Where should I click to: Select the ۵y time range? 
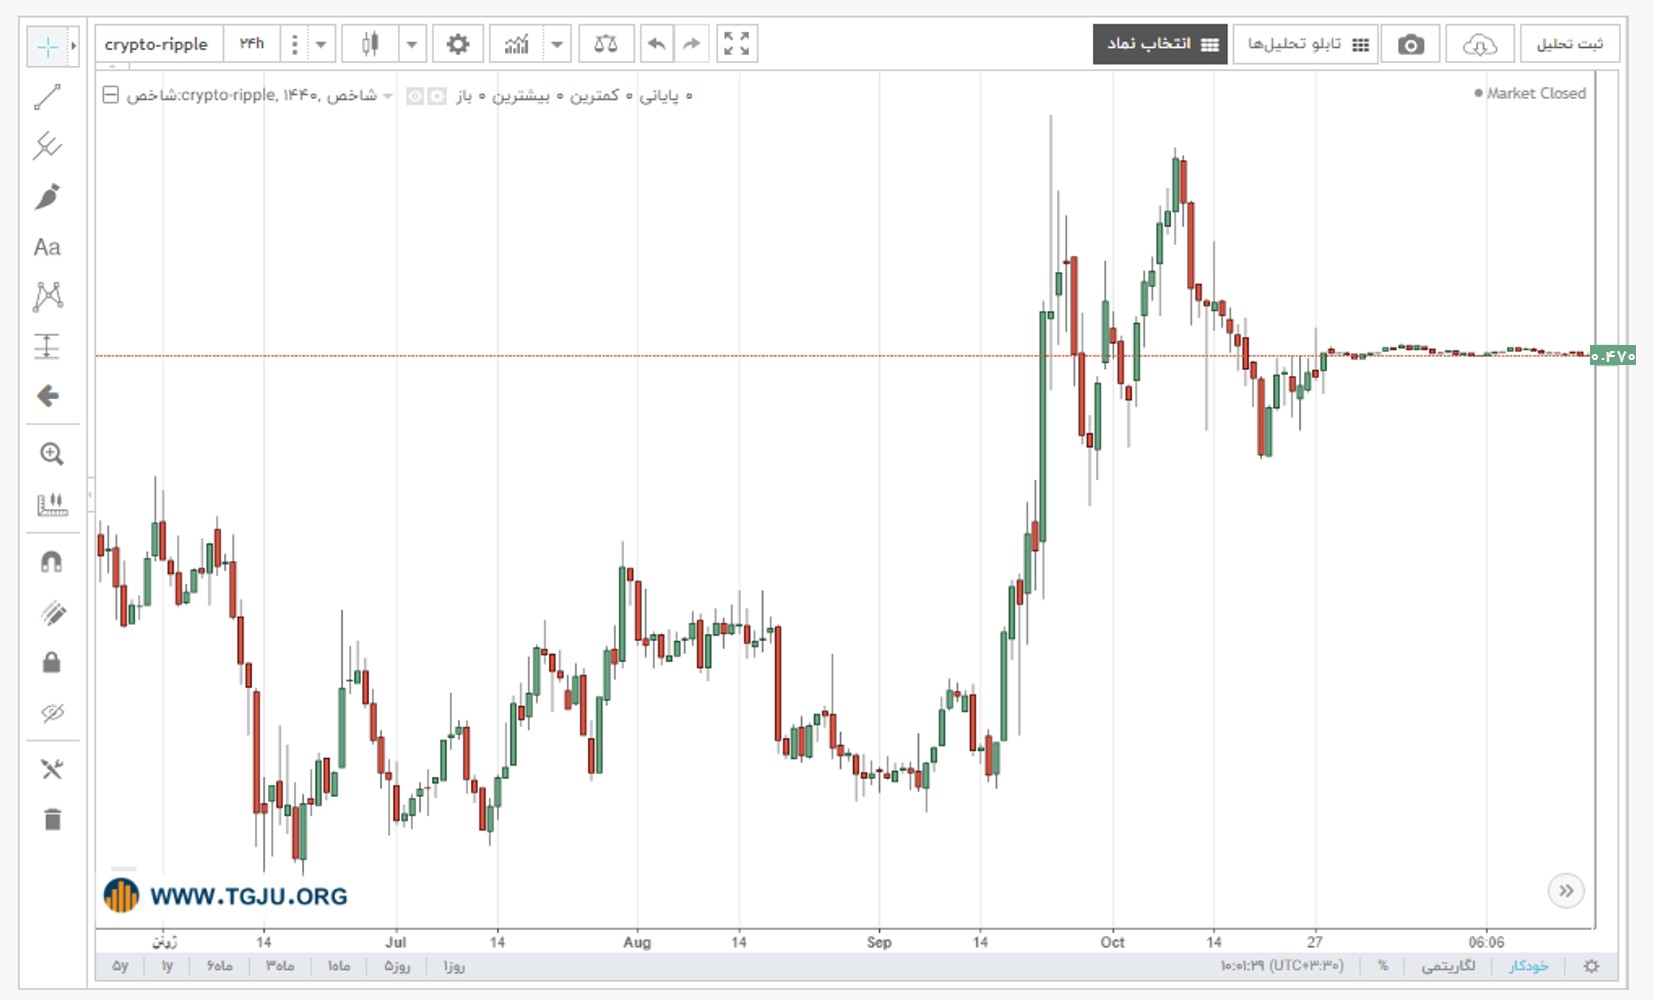click(121, 966)
